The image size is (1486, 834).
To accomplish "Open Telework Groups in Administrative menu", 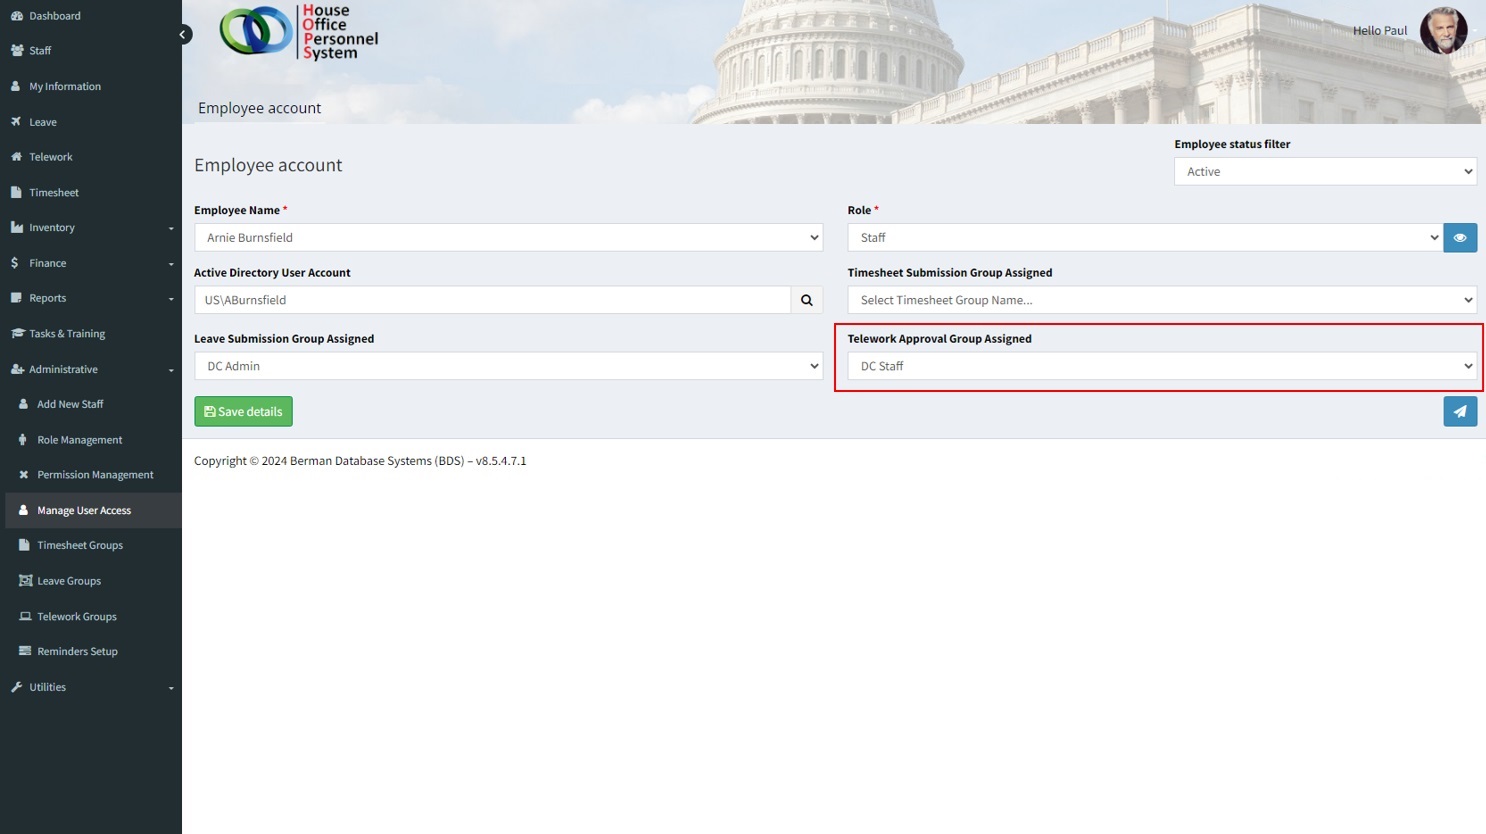I will [x=77, y=617].
